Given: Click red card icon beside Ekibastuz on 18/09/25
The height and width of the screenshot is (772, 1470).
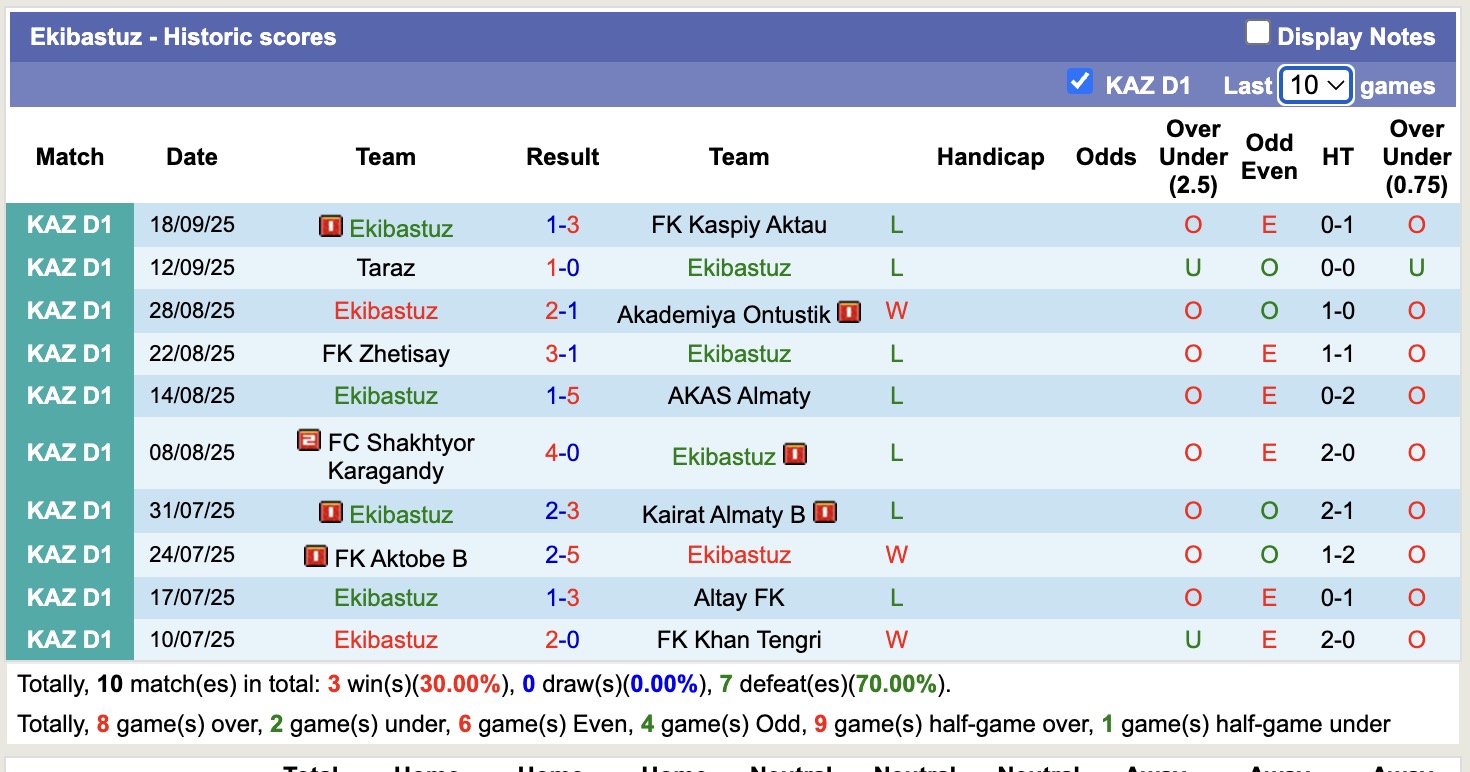Looking at the screenshot, I should pyautogui.click(x=330, y=226).
